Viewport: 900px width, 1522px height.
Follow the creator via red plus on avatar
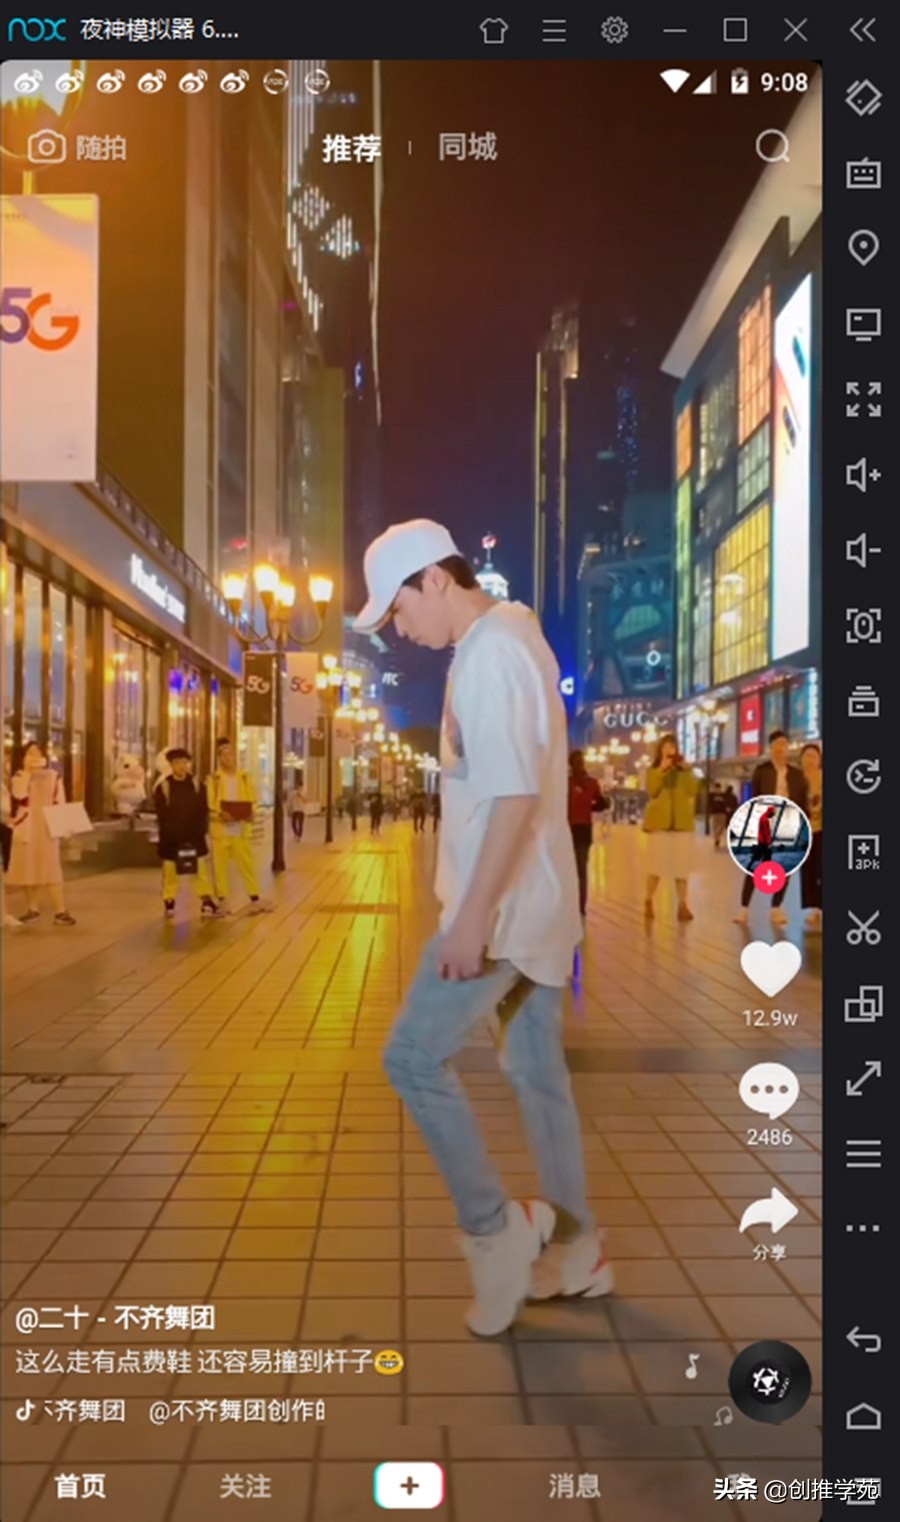pyautogui.click(x=768, y=878)
